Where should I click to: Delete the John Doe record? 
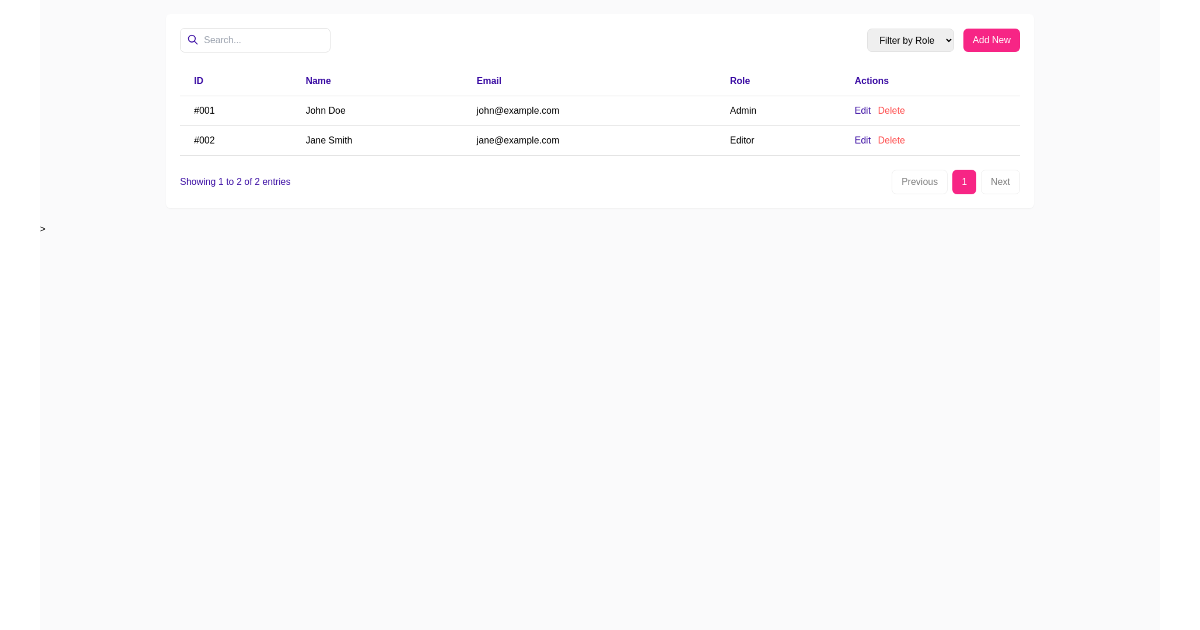[x=891, y=111]
